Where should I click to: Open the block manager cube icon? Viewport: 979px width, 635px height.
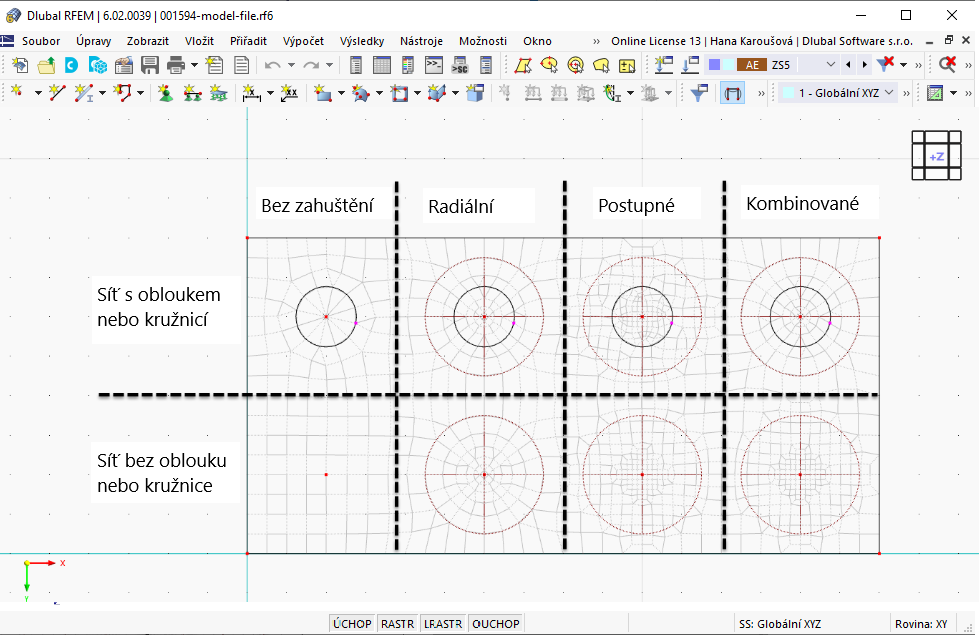tap(98, 65)
